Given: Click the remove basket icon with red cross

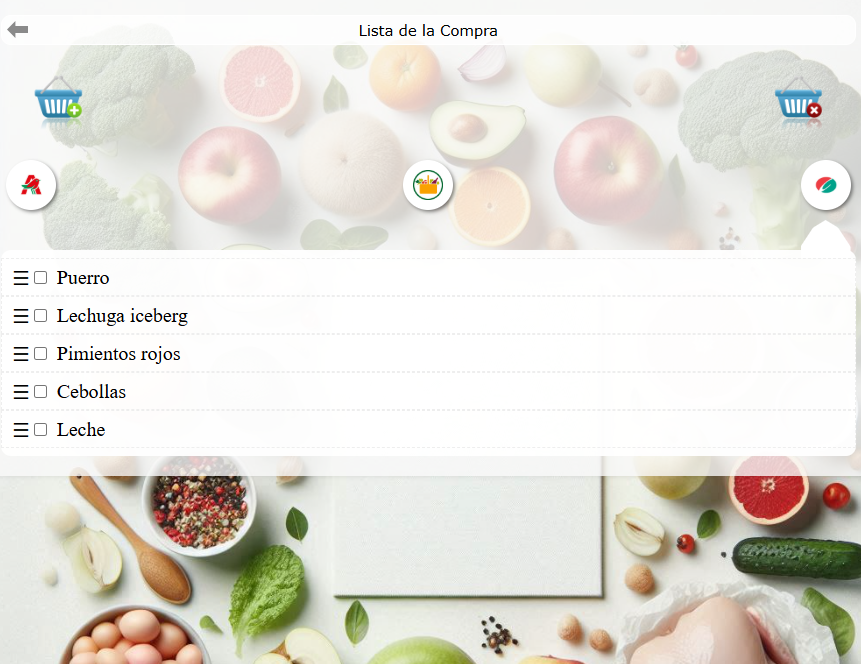Looking at the screenshot, I should pyautogui.click(x=798, y=98).
